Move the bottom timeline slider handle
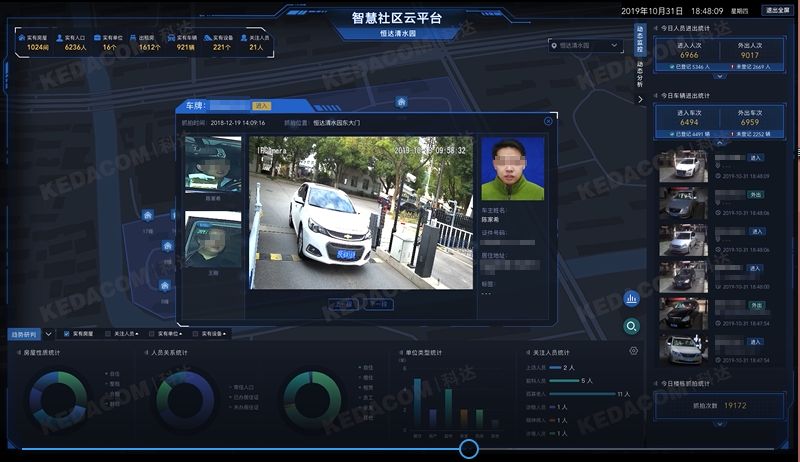The width and height of the screenshot is (800, 462). 468,449
